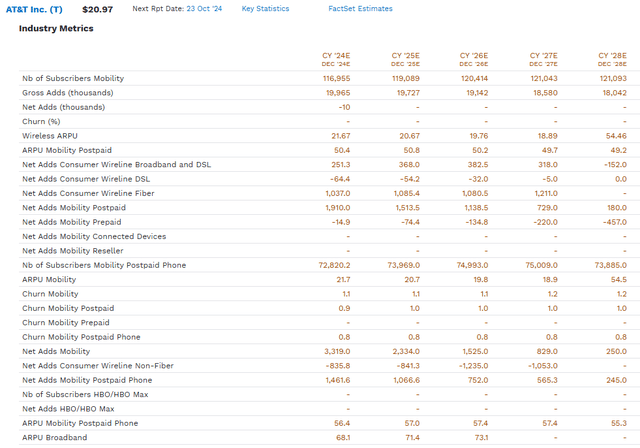Select the Churn Mobility Postpaid Phone row label
This screenshot has height=448, width=640.
tap(81, 337)
